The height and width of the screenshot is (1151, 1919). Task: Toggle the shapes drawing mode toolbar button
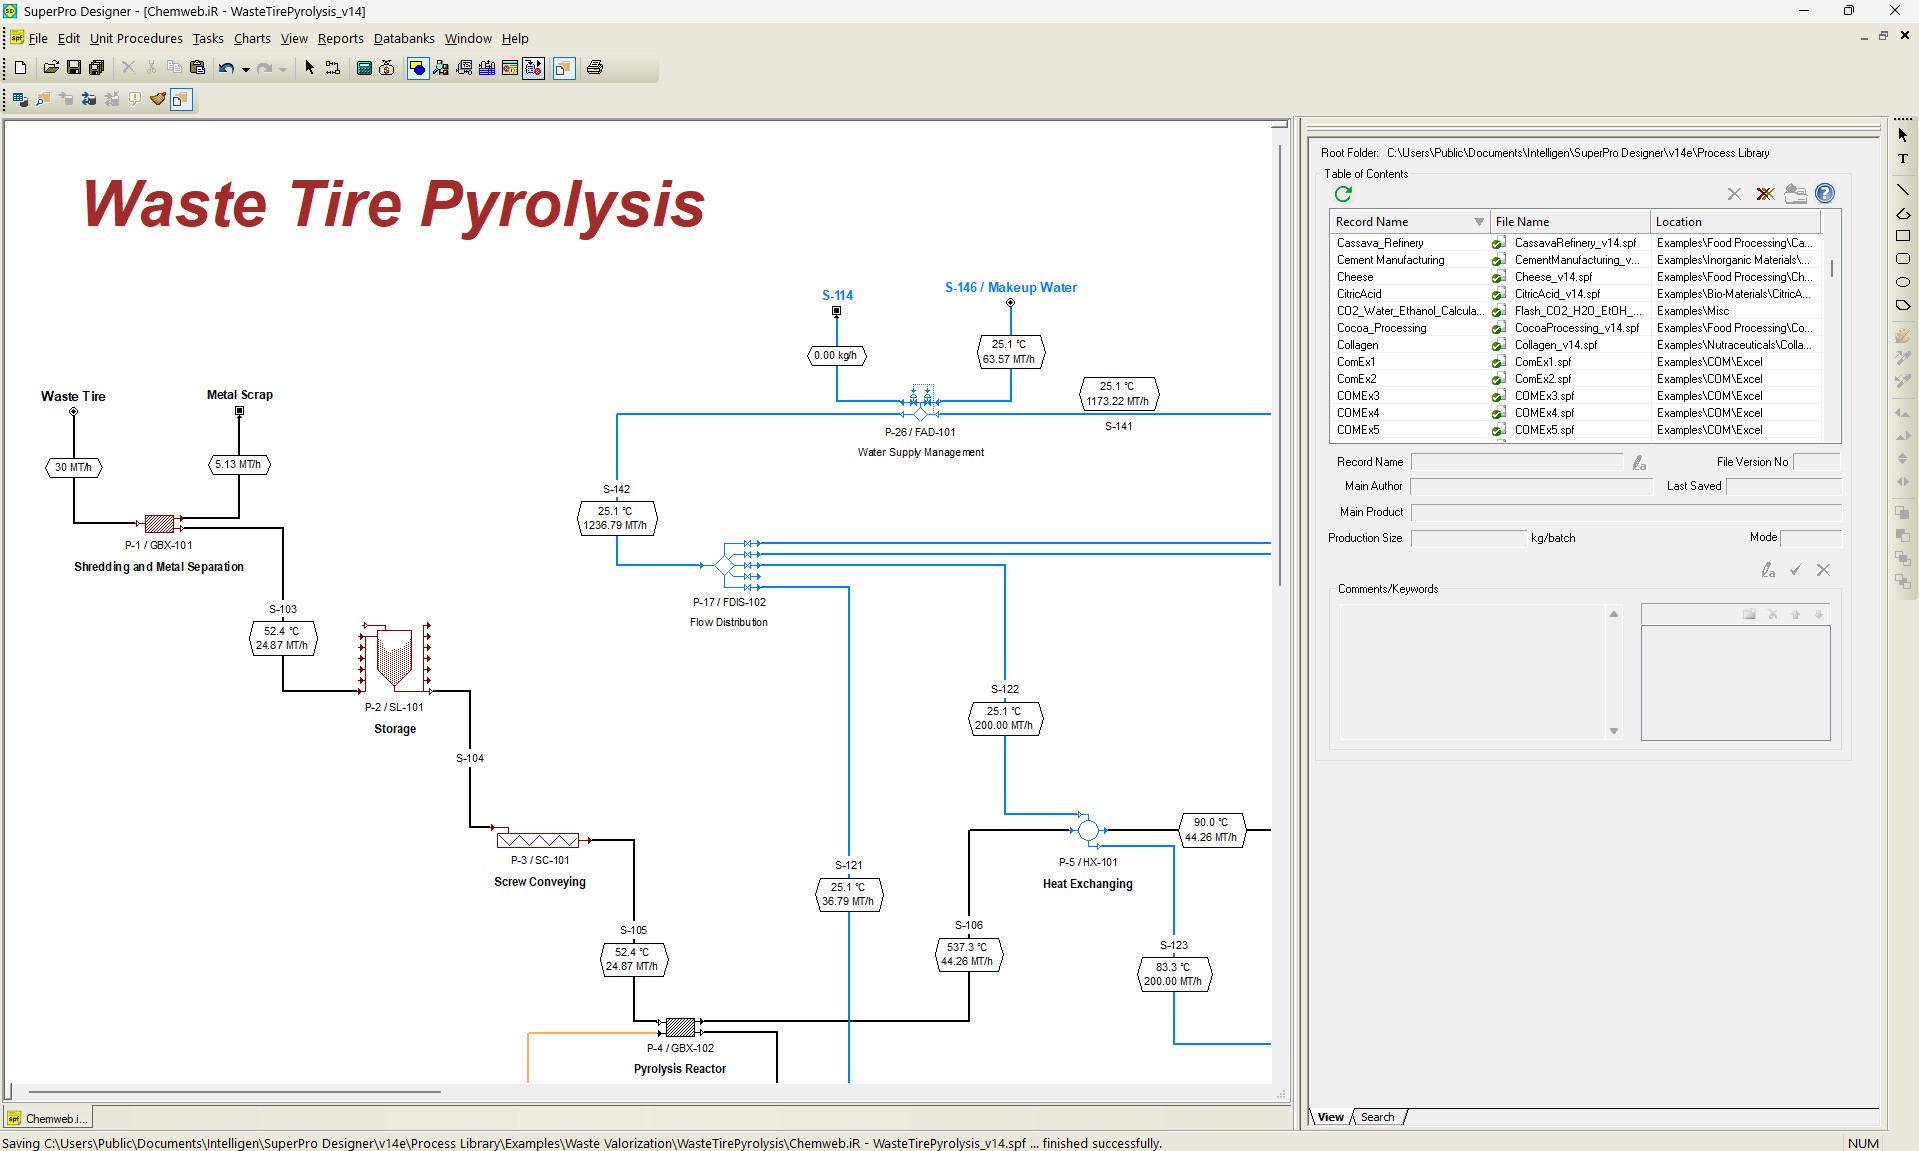418,68
